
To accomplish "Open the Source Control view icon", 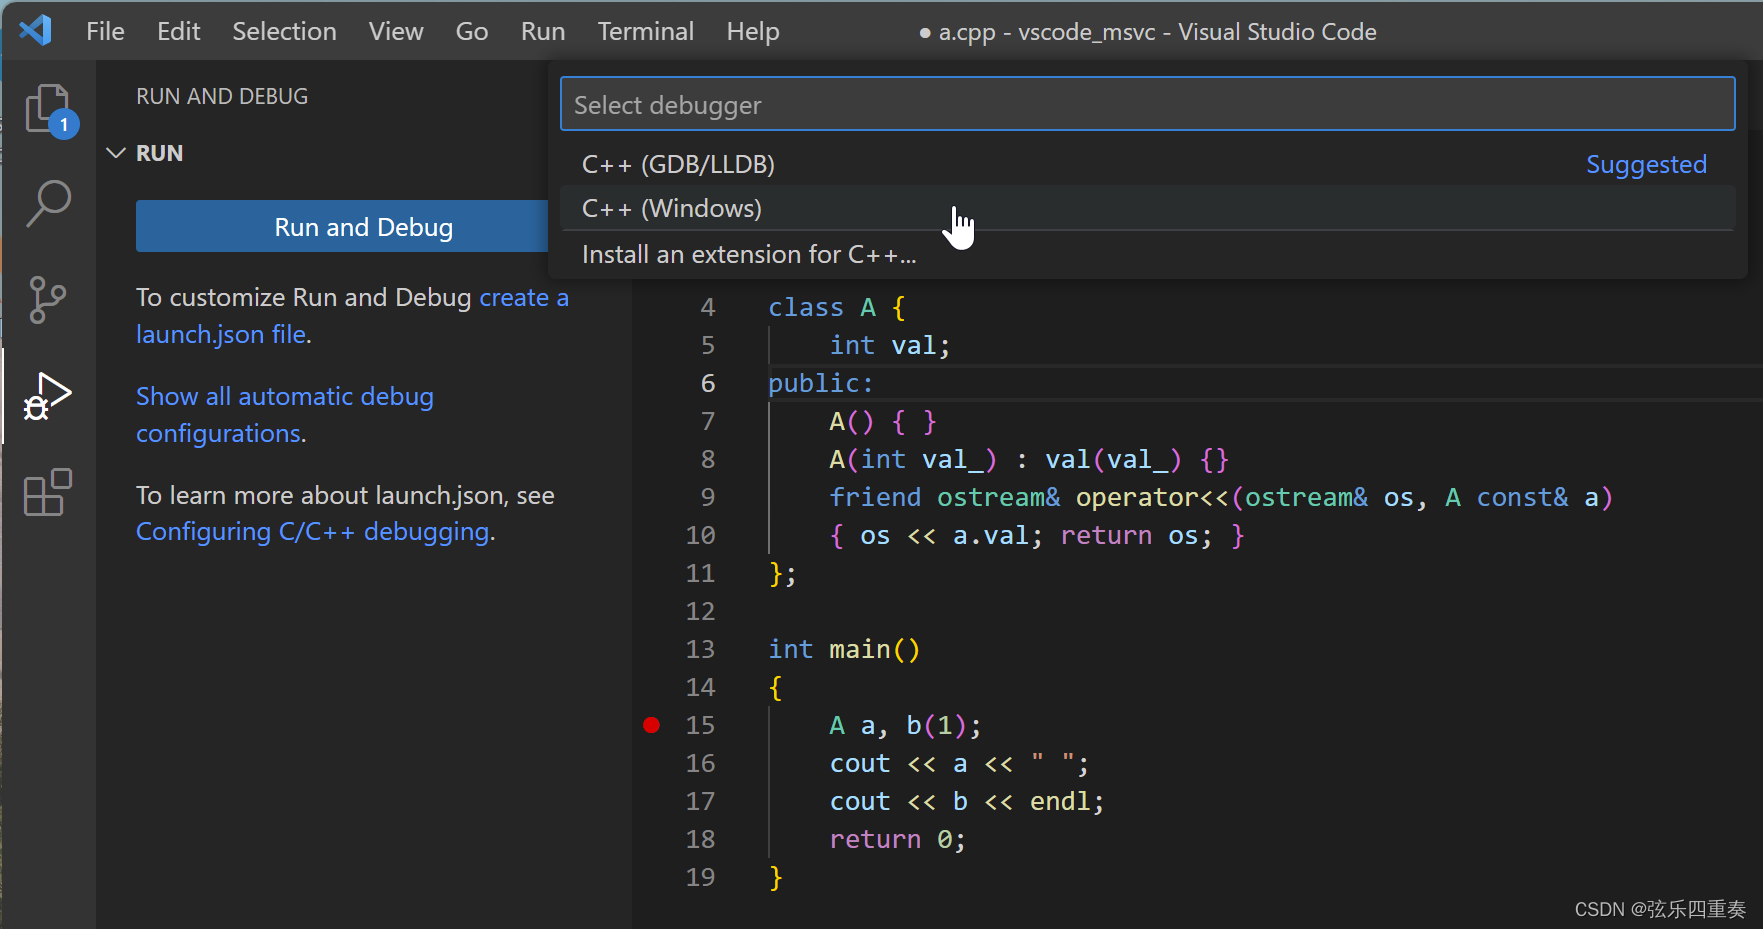I will point(48,299).
